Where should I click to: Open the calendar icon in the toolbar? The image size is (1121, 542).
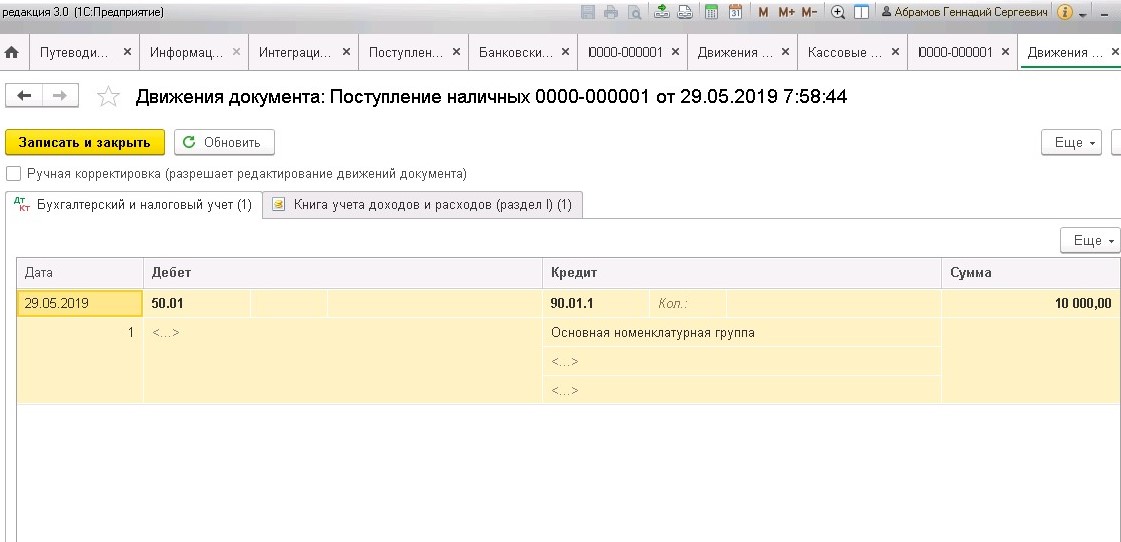(736, 12)
